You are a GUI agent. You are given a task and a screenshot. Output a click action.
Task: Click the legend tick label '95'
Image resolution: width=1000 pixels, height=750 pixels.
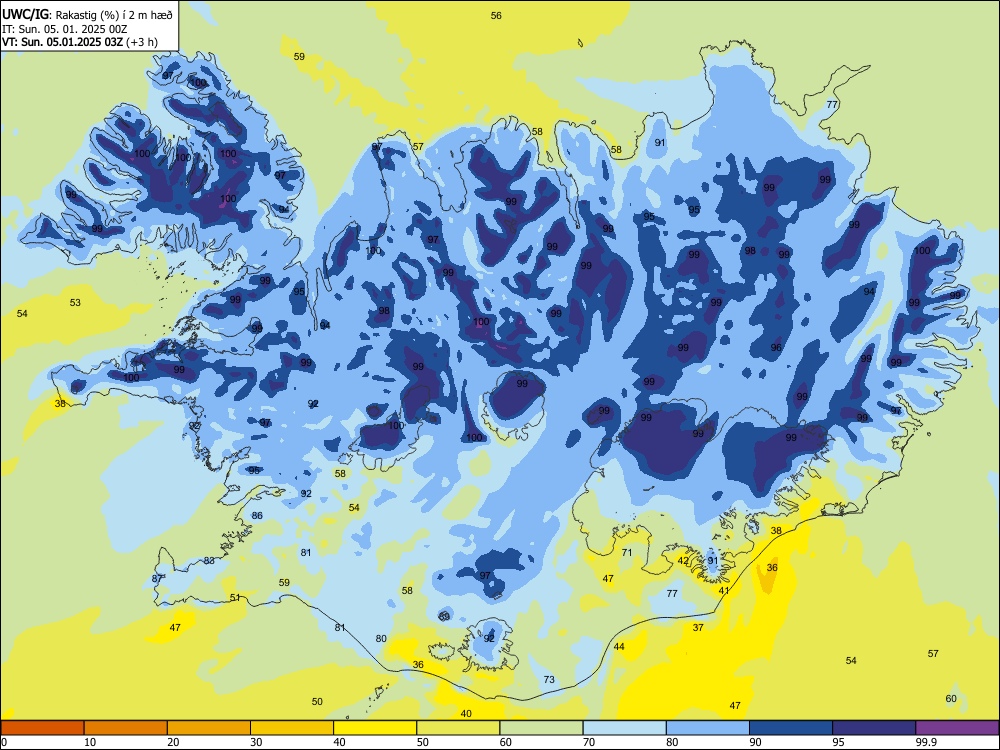[838, 742]
